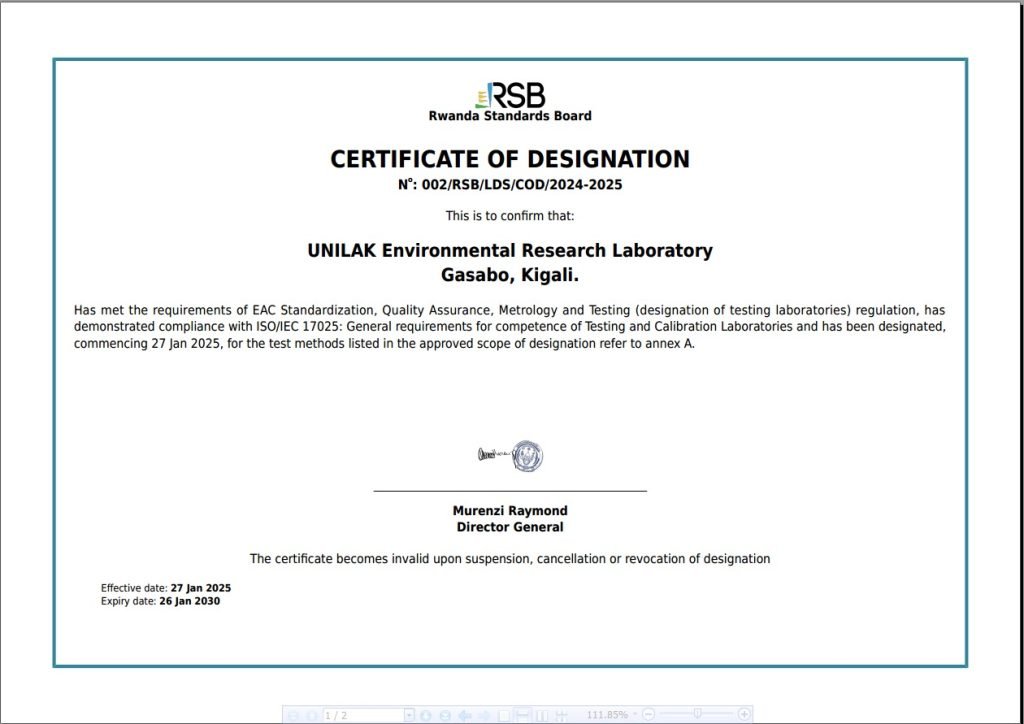Click the official seal stamp image
The width and height of the screenshot is (1024, 724).
click(527, 456)
